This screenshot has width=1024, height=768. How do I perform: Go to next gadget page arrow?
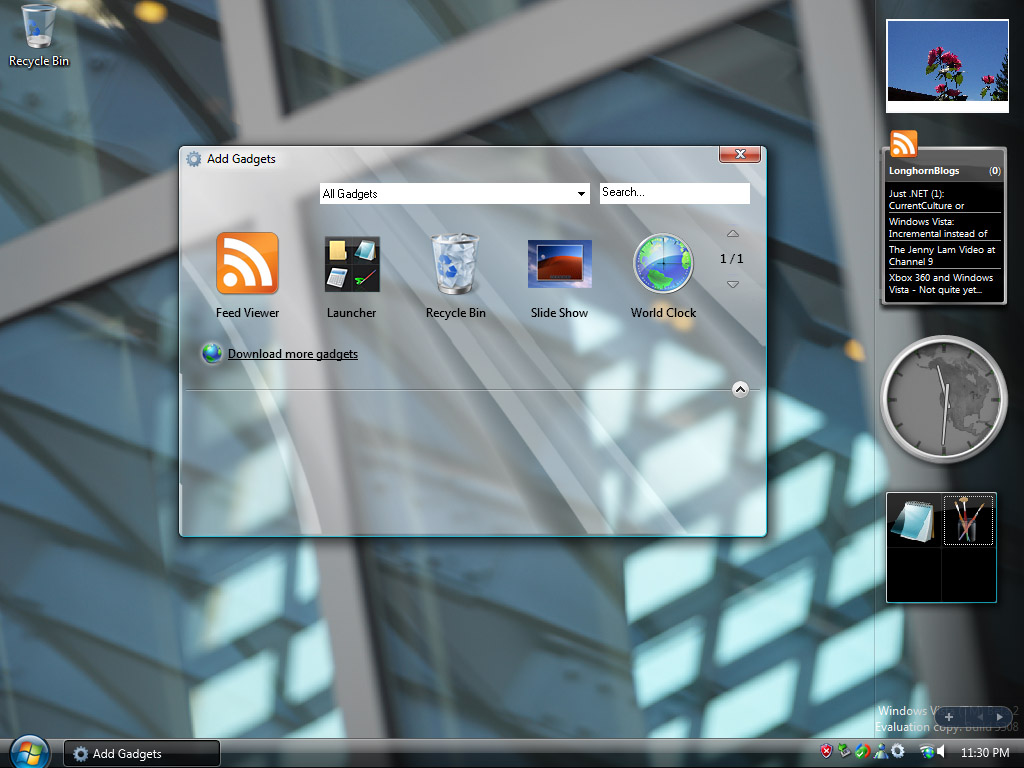click(x=733, y=284)
